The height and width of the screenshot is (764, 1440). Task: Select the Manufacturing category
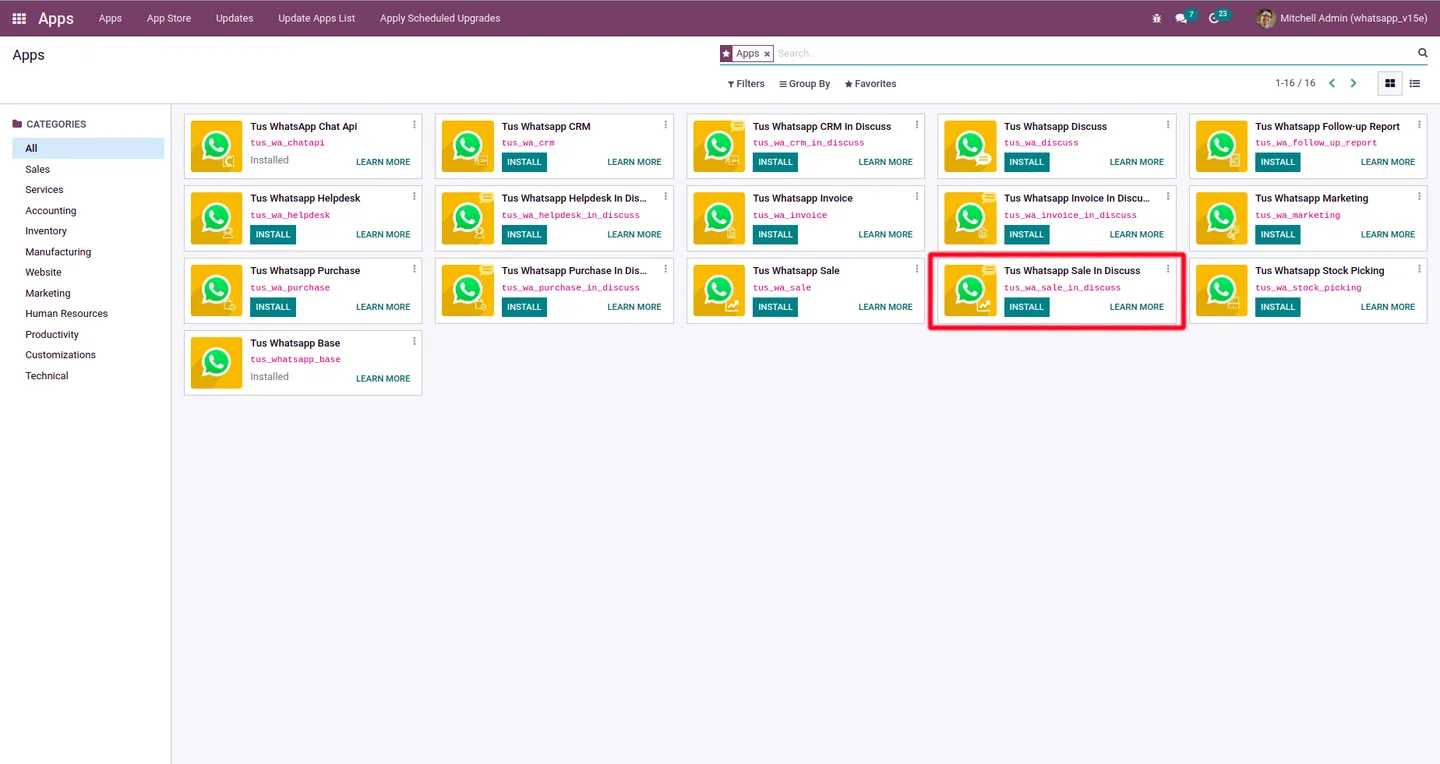click(x=88, y=252)
